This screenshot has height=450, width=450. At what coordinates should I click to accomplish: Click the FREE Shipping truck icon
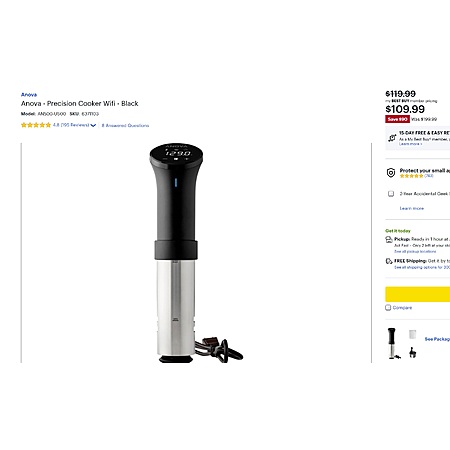(389, 261)
